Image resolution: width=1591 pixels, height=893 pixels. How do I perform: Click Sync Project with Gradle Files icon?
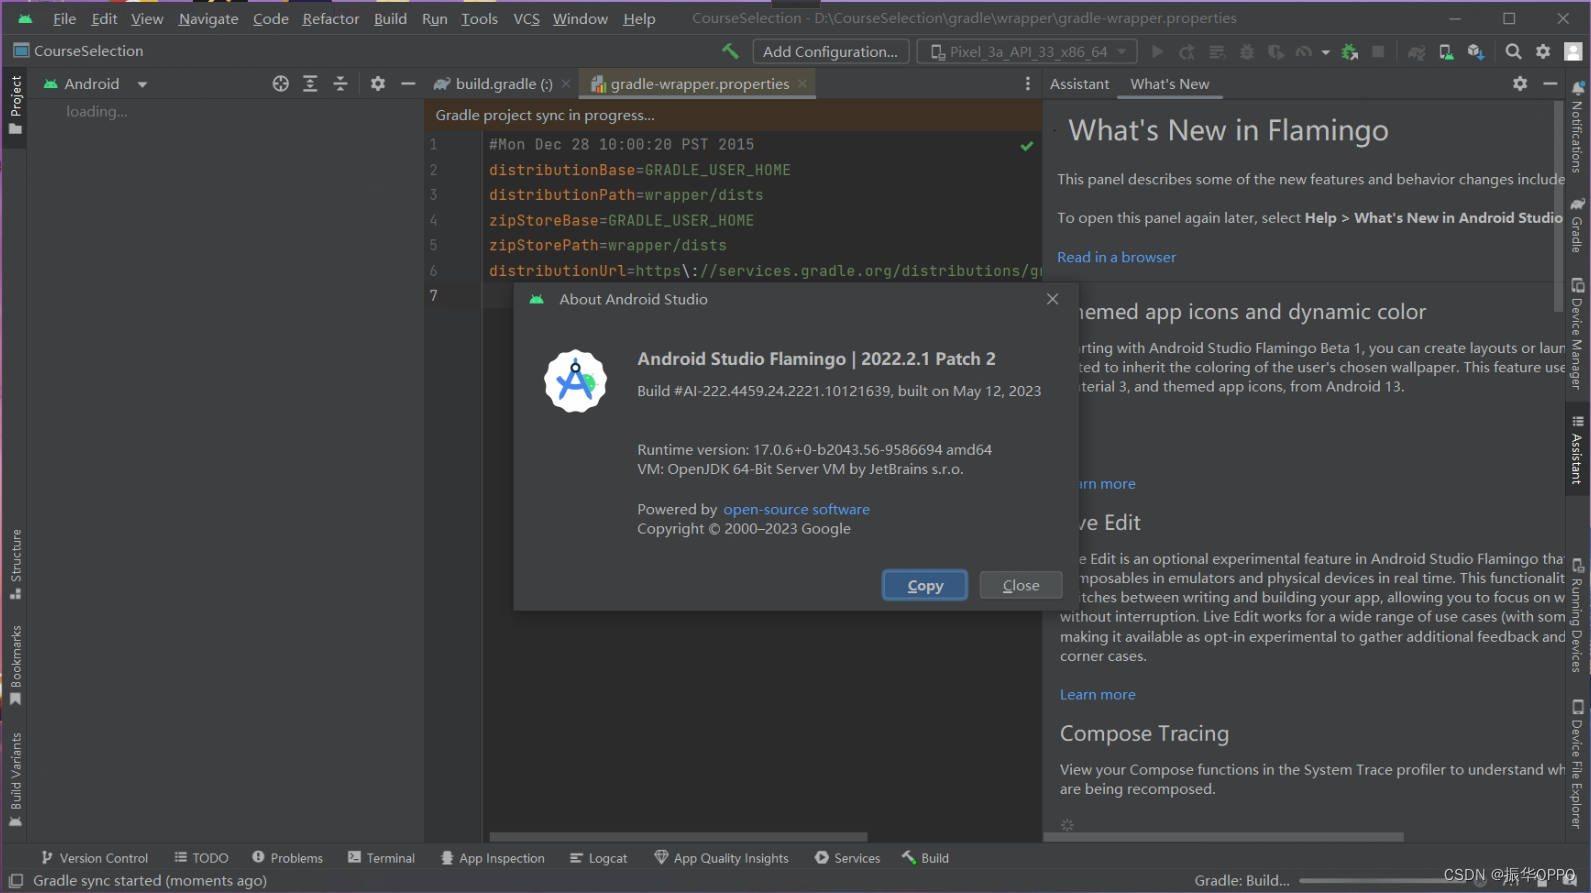pos(1417,52)
